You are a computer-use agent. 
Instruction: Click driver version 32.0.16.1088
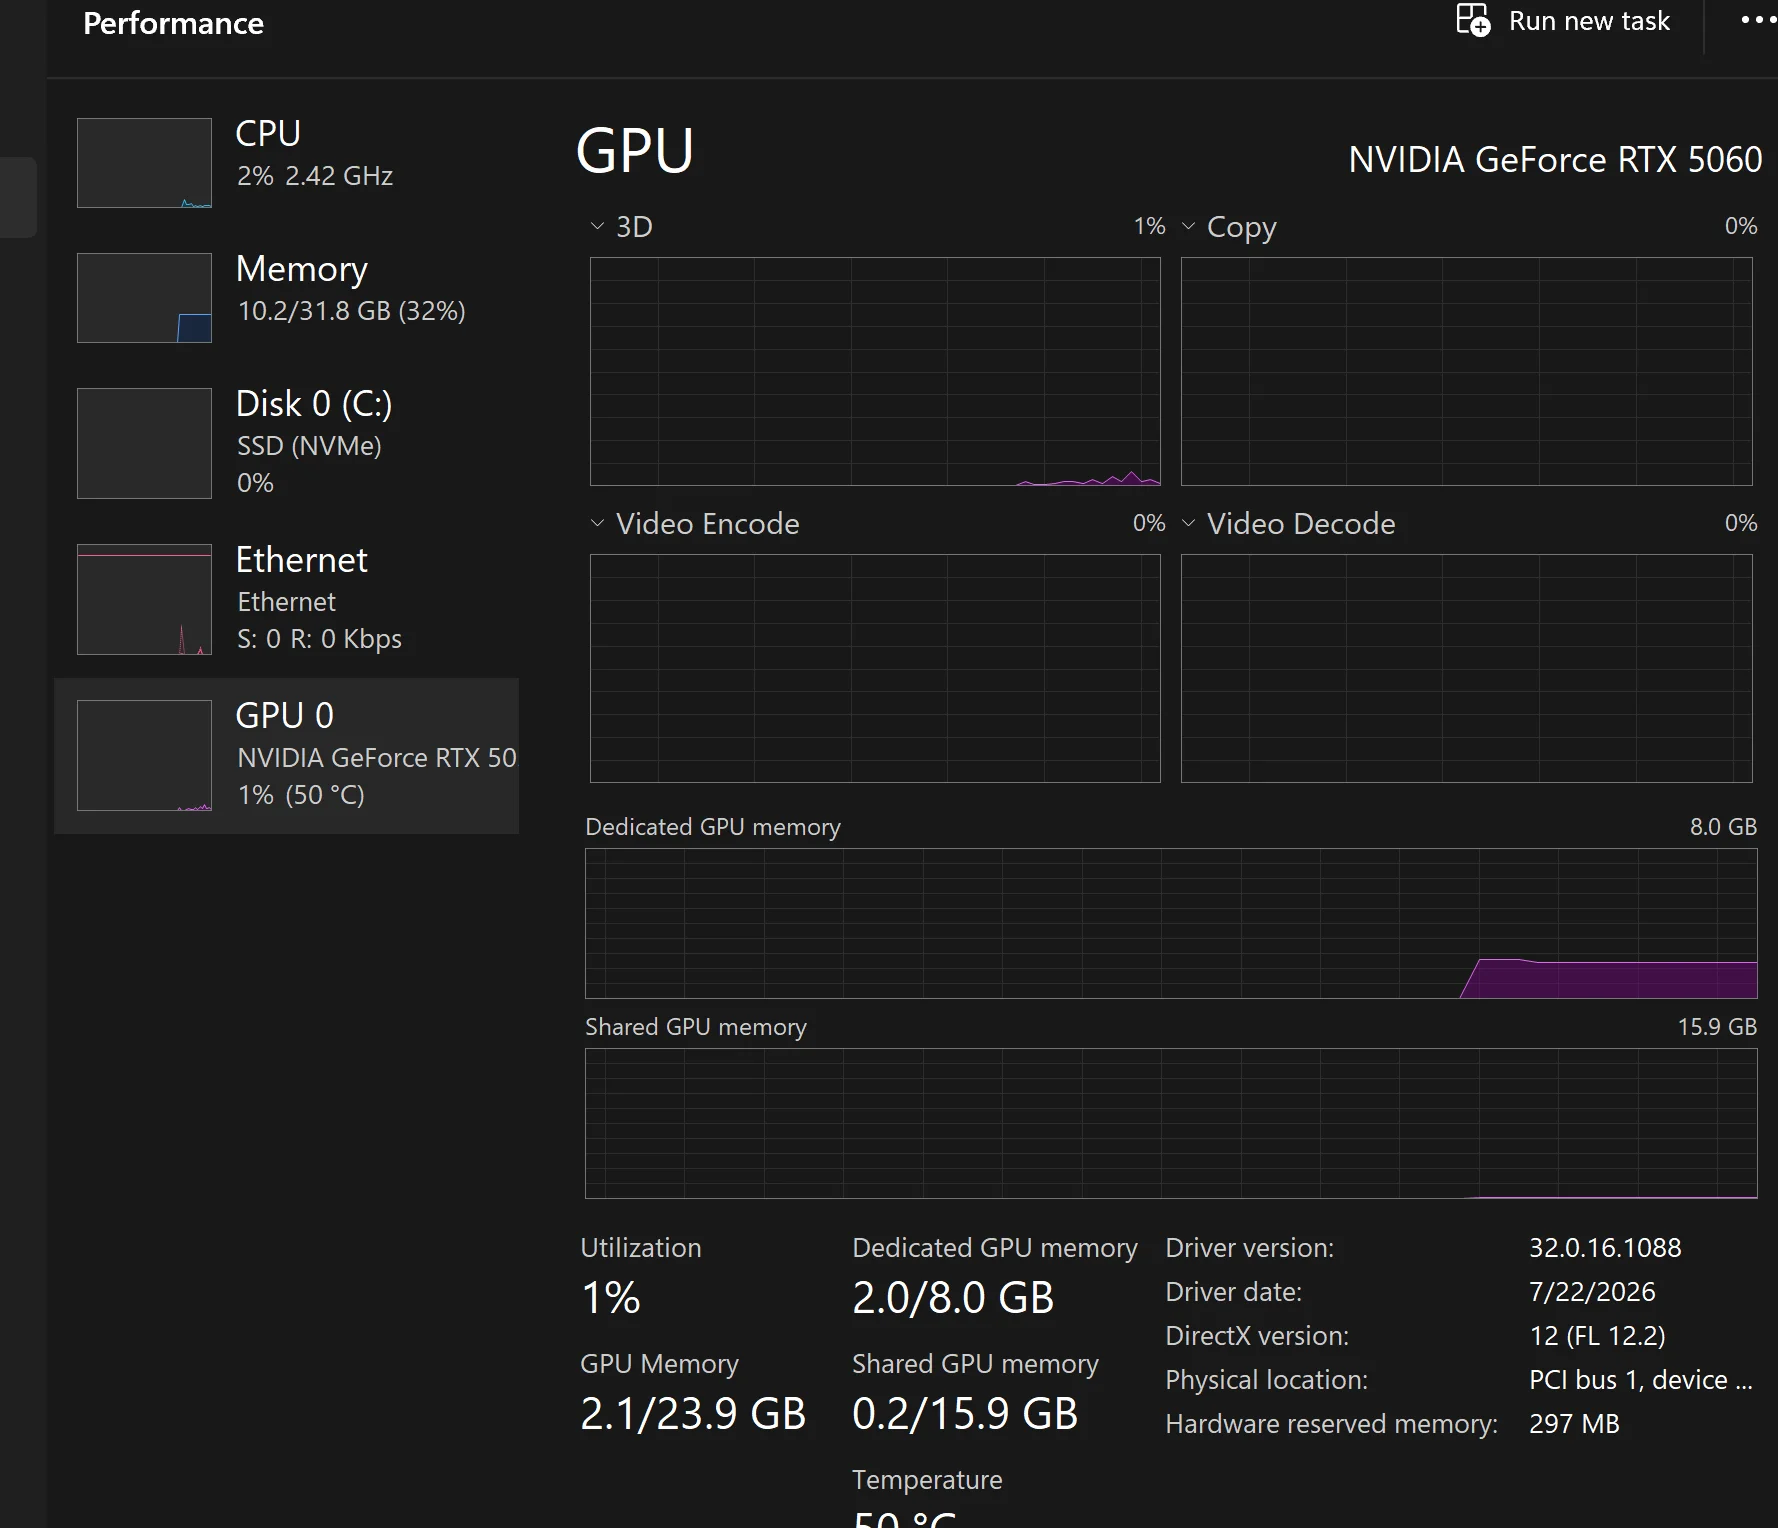click(x=1605, y=1248)
